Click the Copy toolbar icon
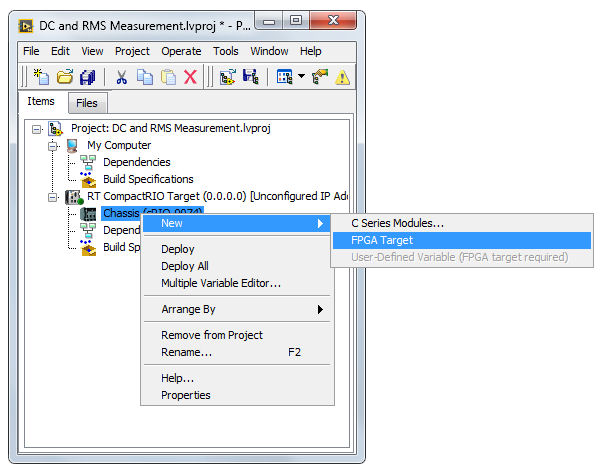Viewport: 601px width, 471px height. [145, 76]
